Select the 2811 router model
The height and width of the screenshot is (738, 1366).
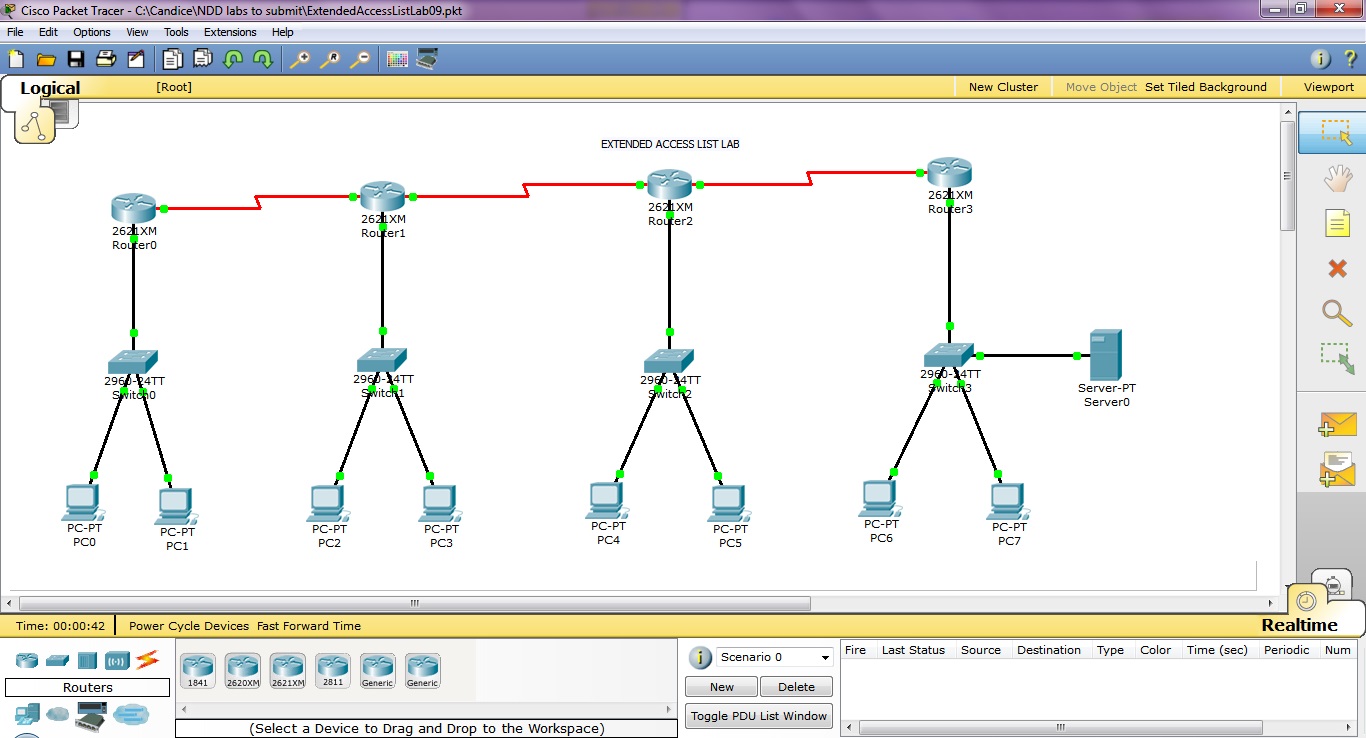(332, 669)
